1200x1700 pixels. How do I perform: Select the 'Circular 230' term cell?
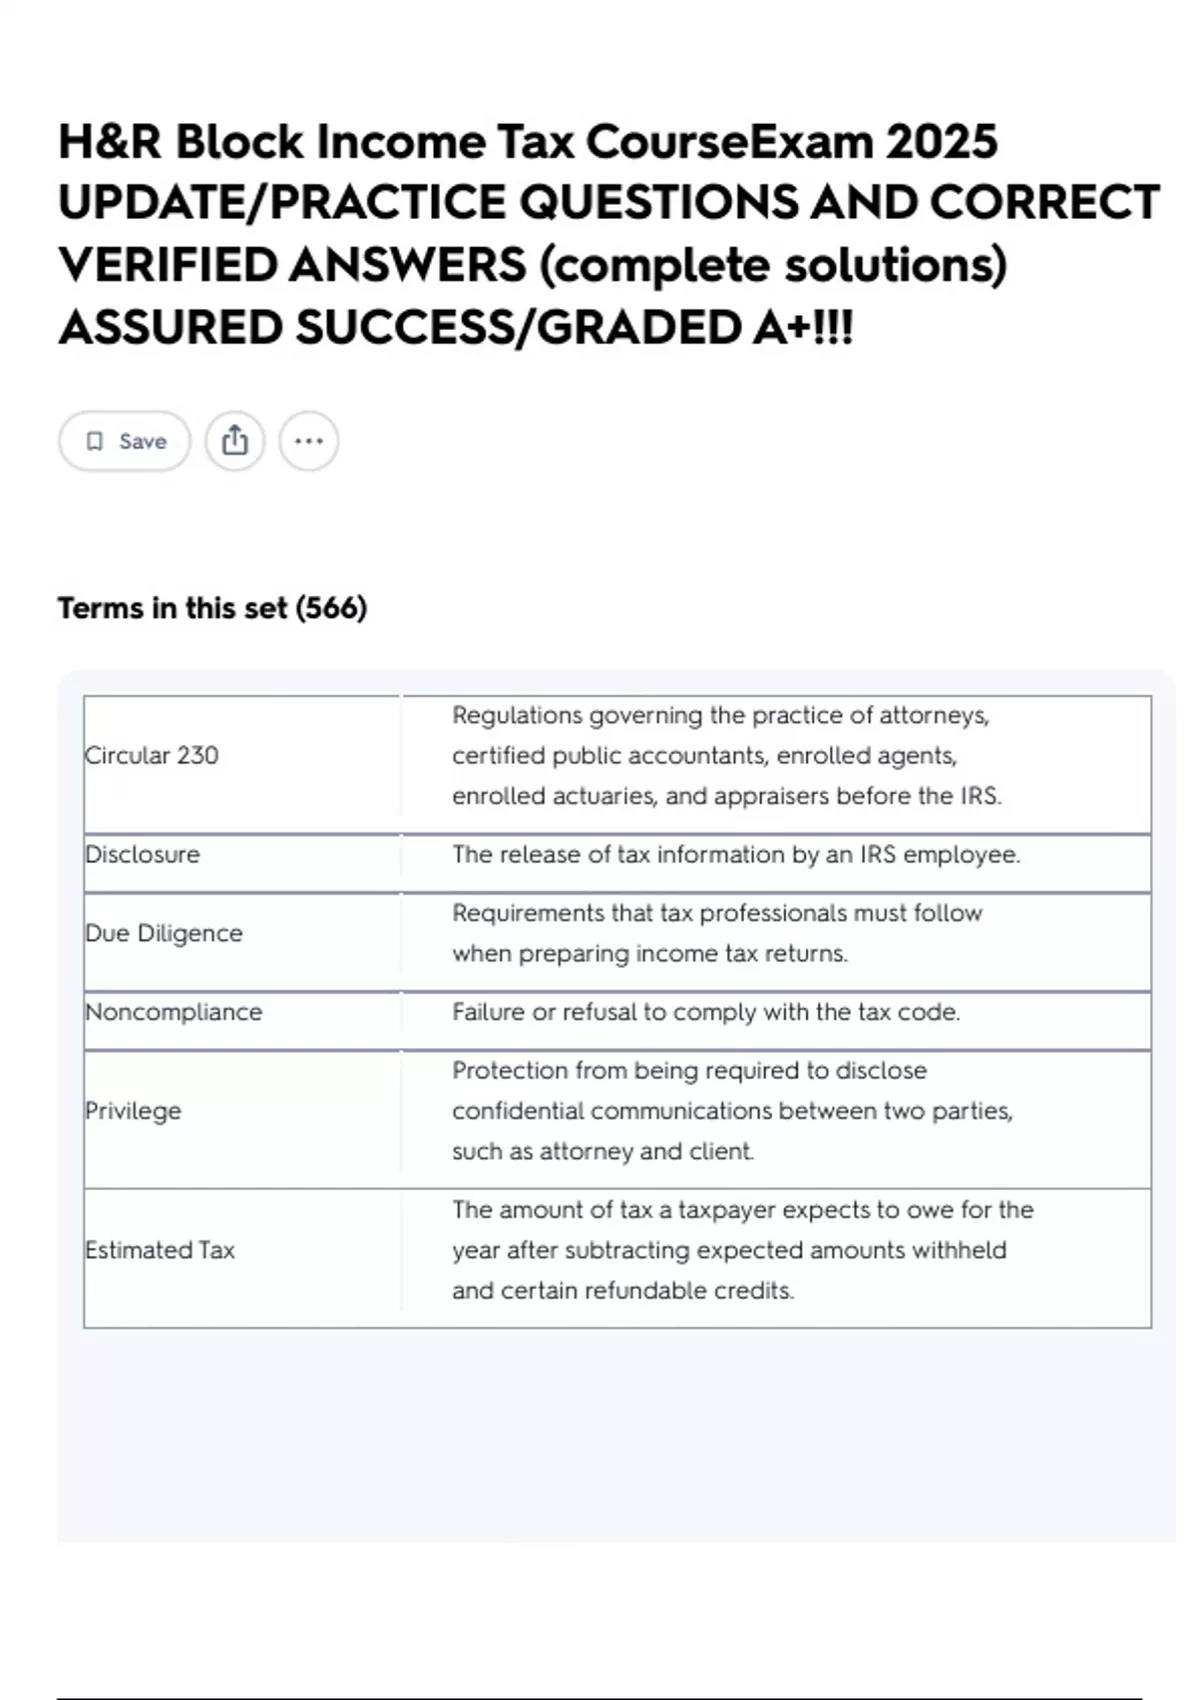152,755
